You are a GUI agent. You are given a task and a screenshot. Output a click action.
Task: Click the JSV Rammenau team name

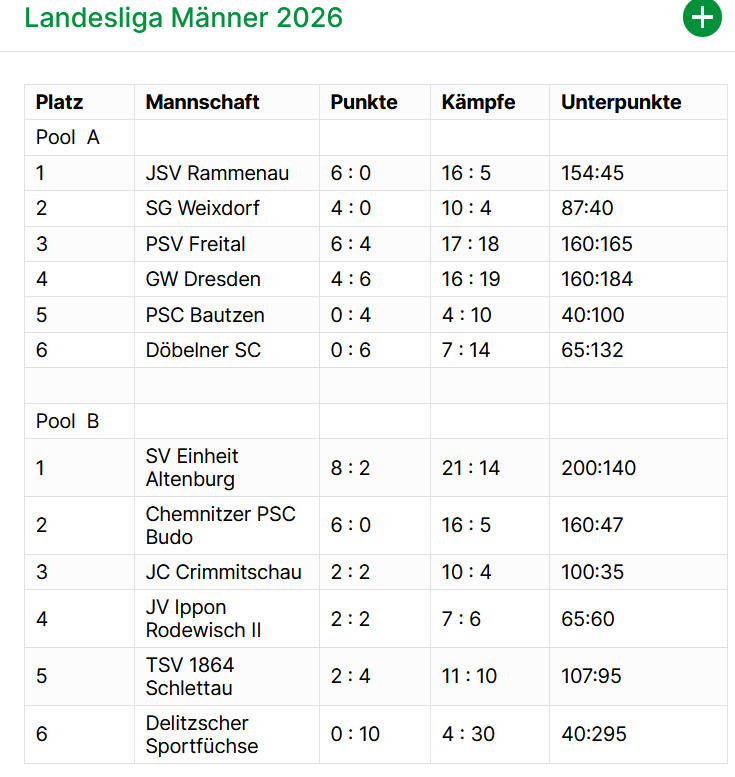(x=217, y=173)
